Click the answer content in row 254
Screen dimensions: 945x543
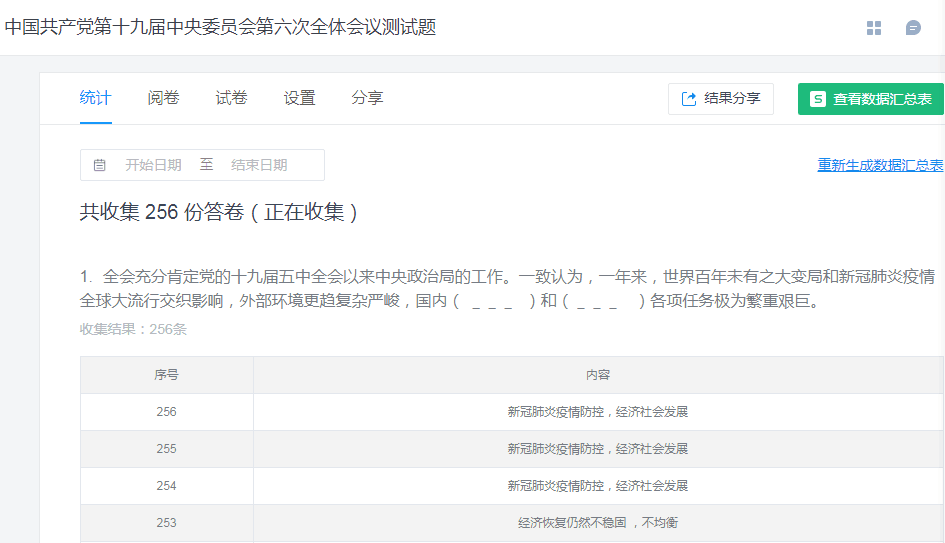coord(598,486)
